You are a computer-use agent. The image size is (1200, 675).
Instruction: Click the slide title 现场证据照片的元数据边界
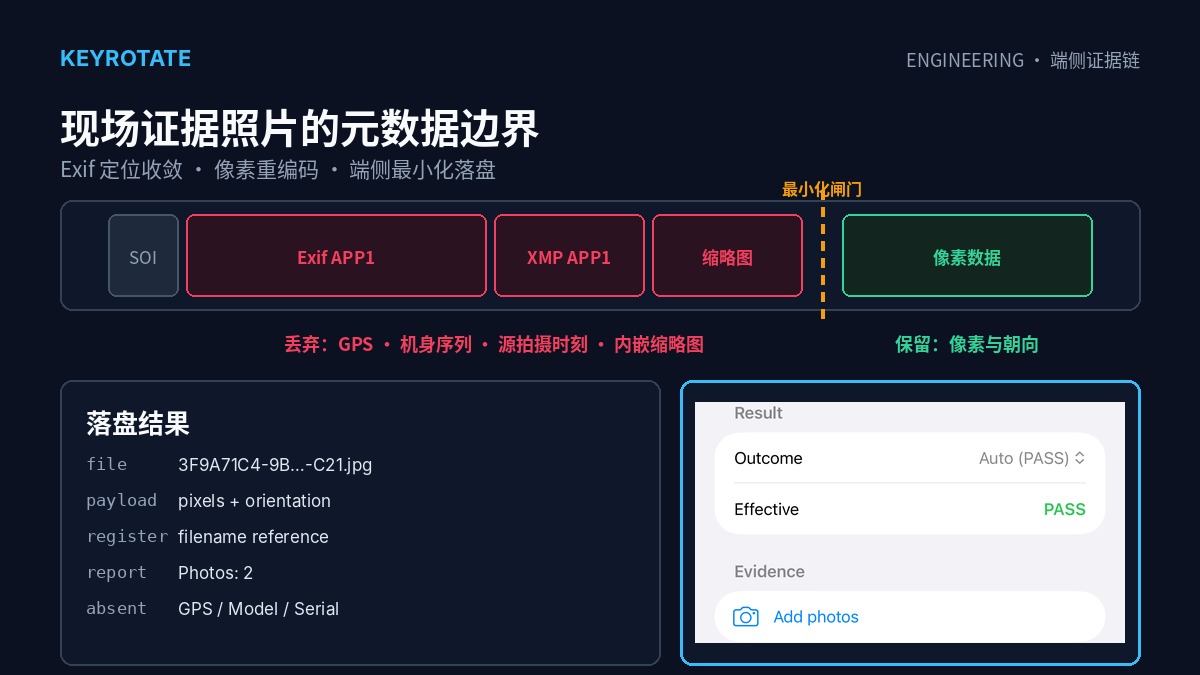click(300, 128)
